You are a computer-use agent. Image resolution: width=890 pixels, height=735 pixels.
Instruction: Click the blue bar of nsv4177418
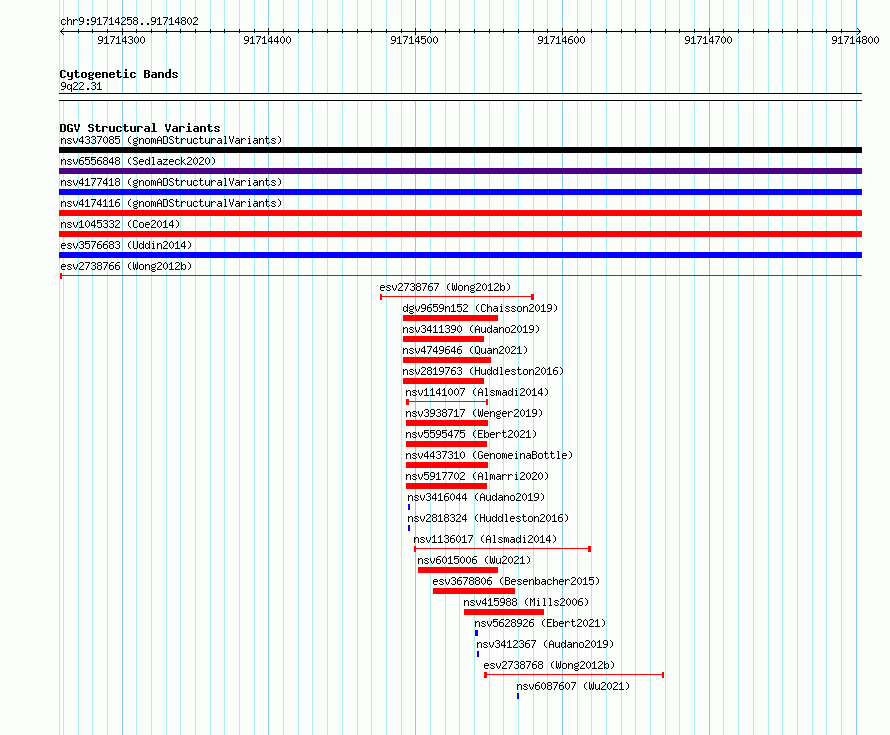[x=460, y=192]
